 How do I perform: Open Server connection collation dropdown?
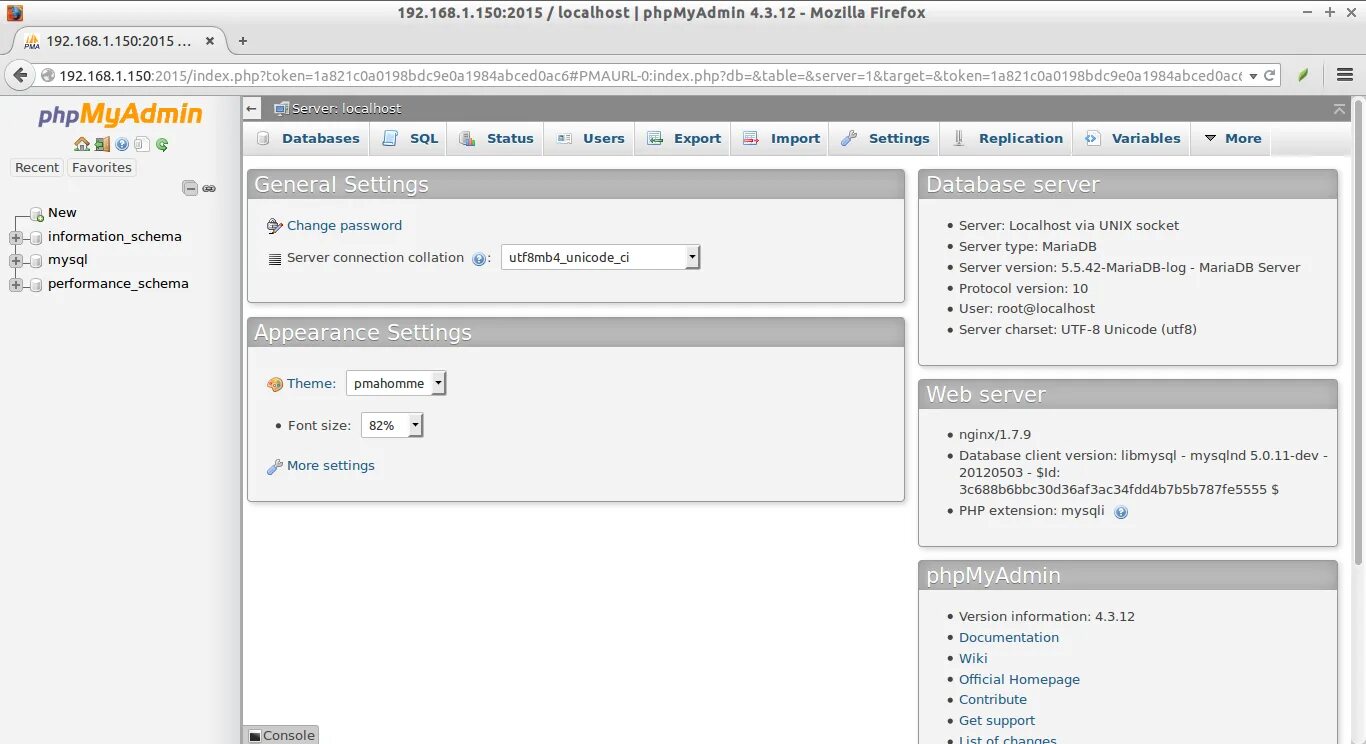coord(600,257)
